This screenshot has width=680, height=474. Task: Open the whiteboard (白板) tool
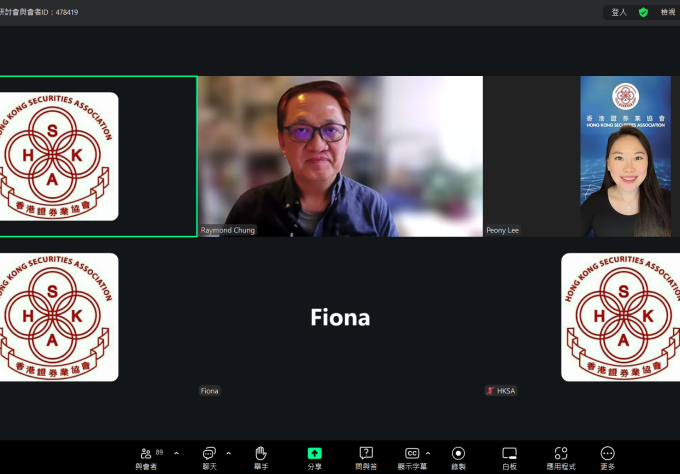509,456
